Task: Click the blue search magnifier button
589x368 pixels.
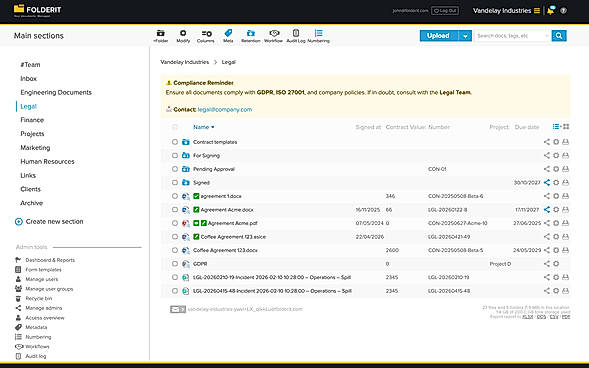Action: pos(559,36)
